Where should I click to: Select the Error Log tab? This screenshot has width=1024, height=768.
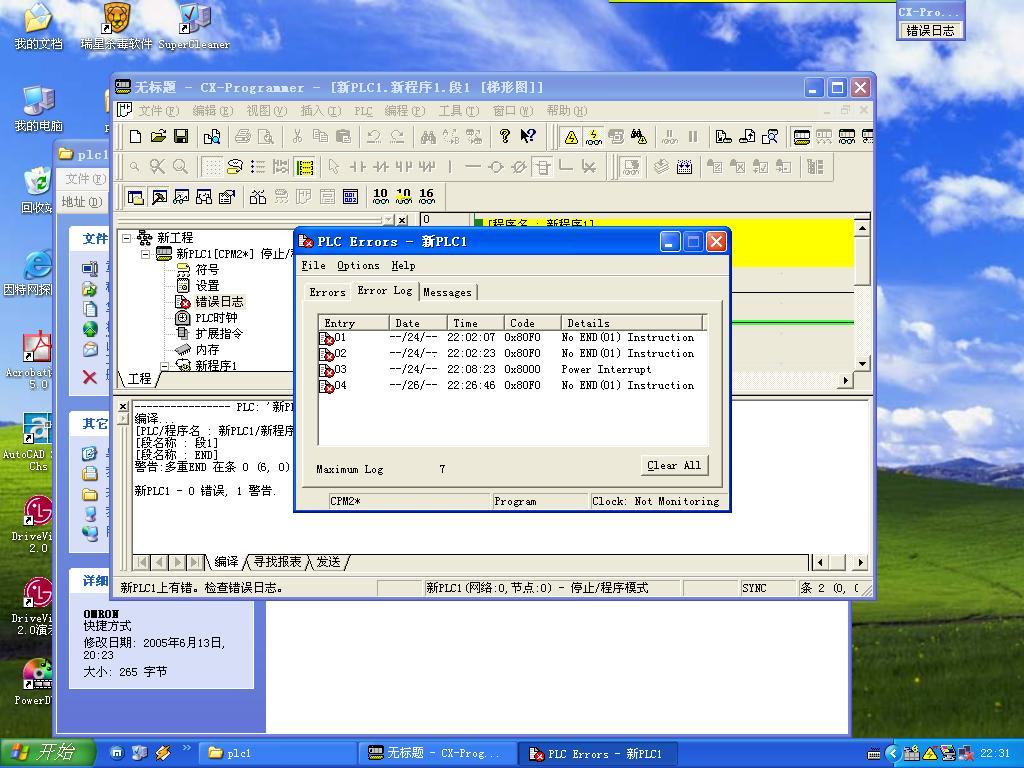click(x=385, y=291)
